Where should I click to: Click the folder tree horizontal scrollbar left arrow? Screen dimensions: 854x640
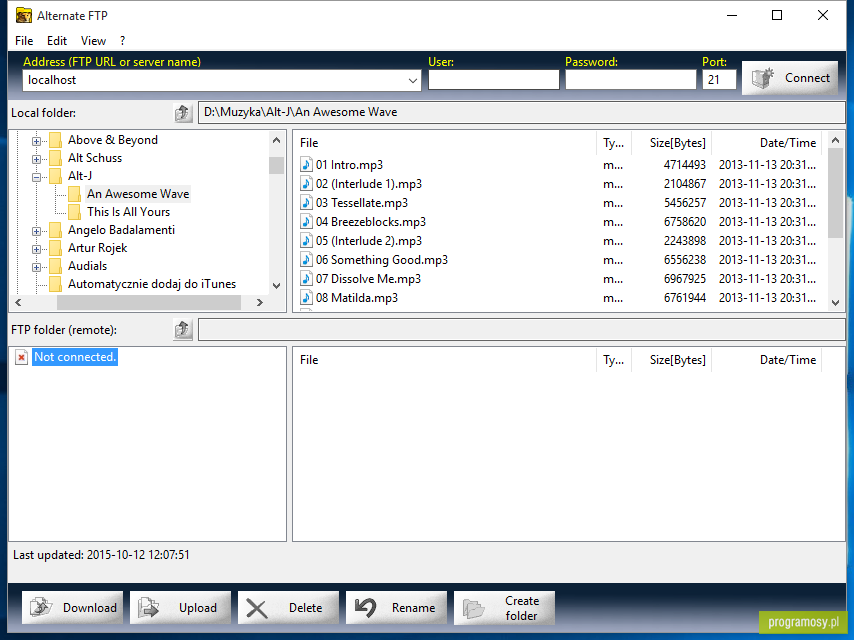click(x=18, y=302)
